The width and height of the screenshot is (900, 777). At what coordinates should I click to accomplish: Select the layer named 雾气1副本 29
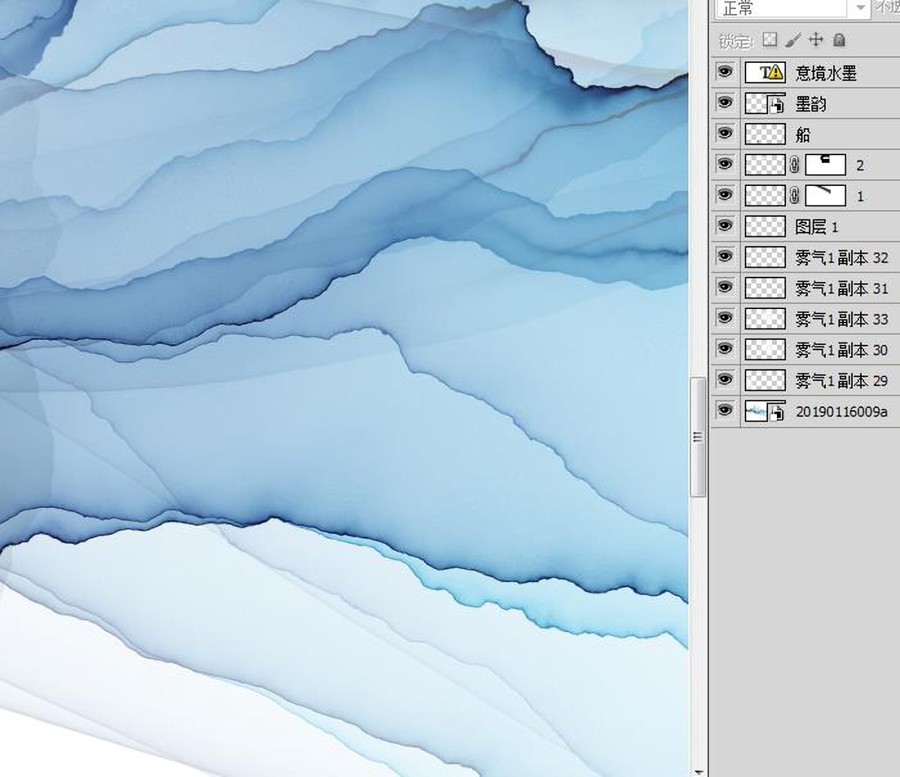pos(841,380)
